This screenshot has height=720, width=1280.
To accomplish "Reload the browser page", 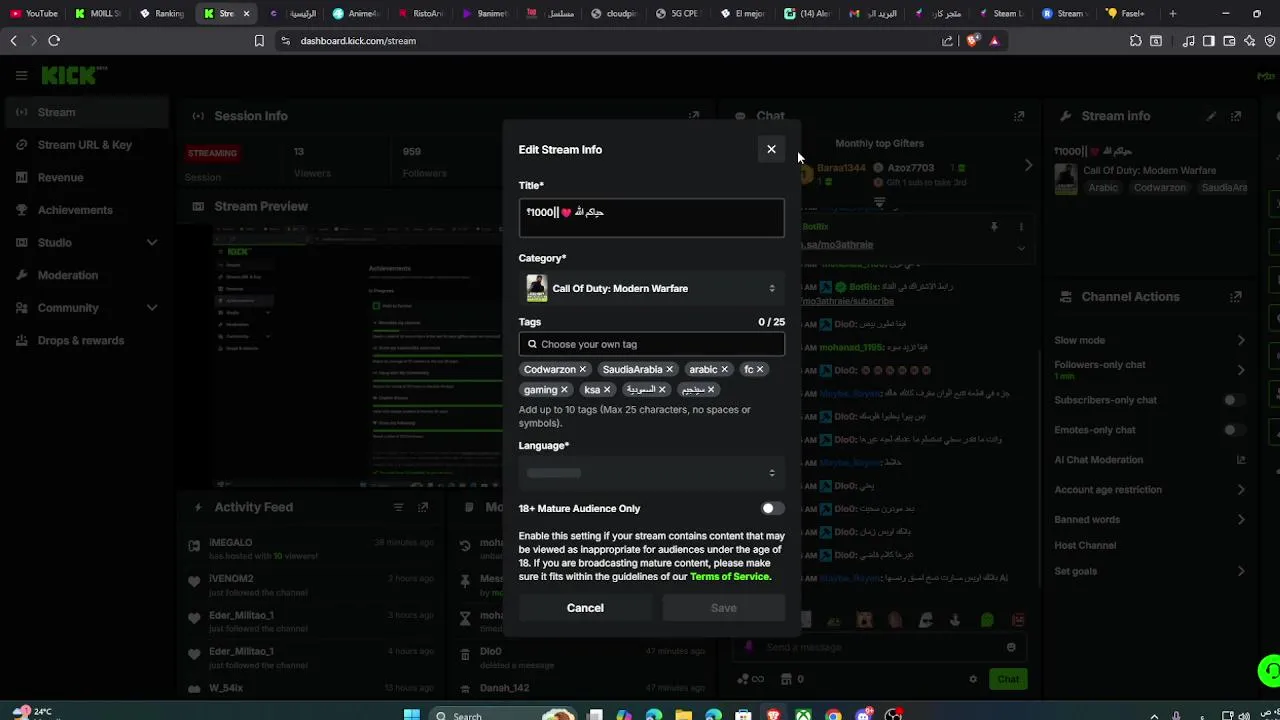I will pos(54,41).
